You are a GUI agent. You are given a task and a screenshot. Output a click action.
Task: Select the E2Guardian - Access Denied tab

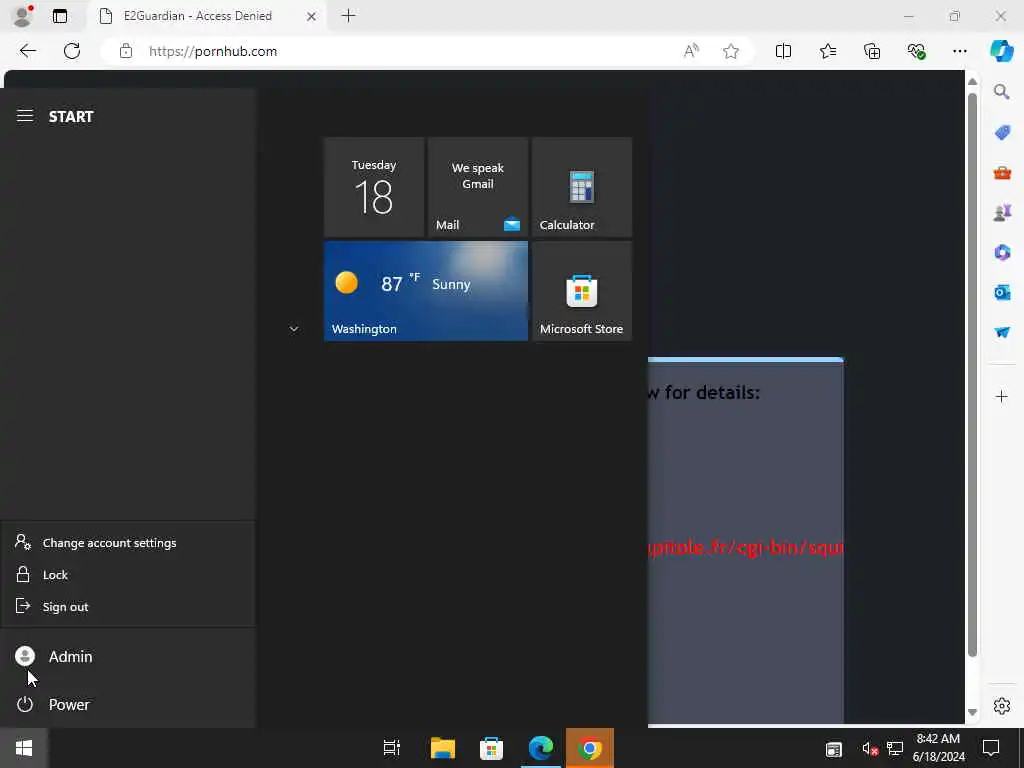coord(208,16)
